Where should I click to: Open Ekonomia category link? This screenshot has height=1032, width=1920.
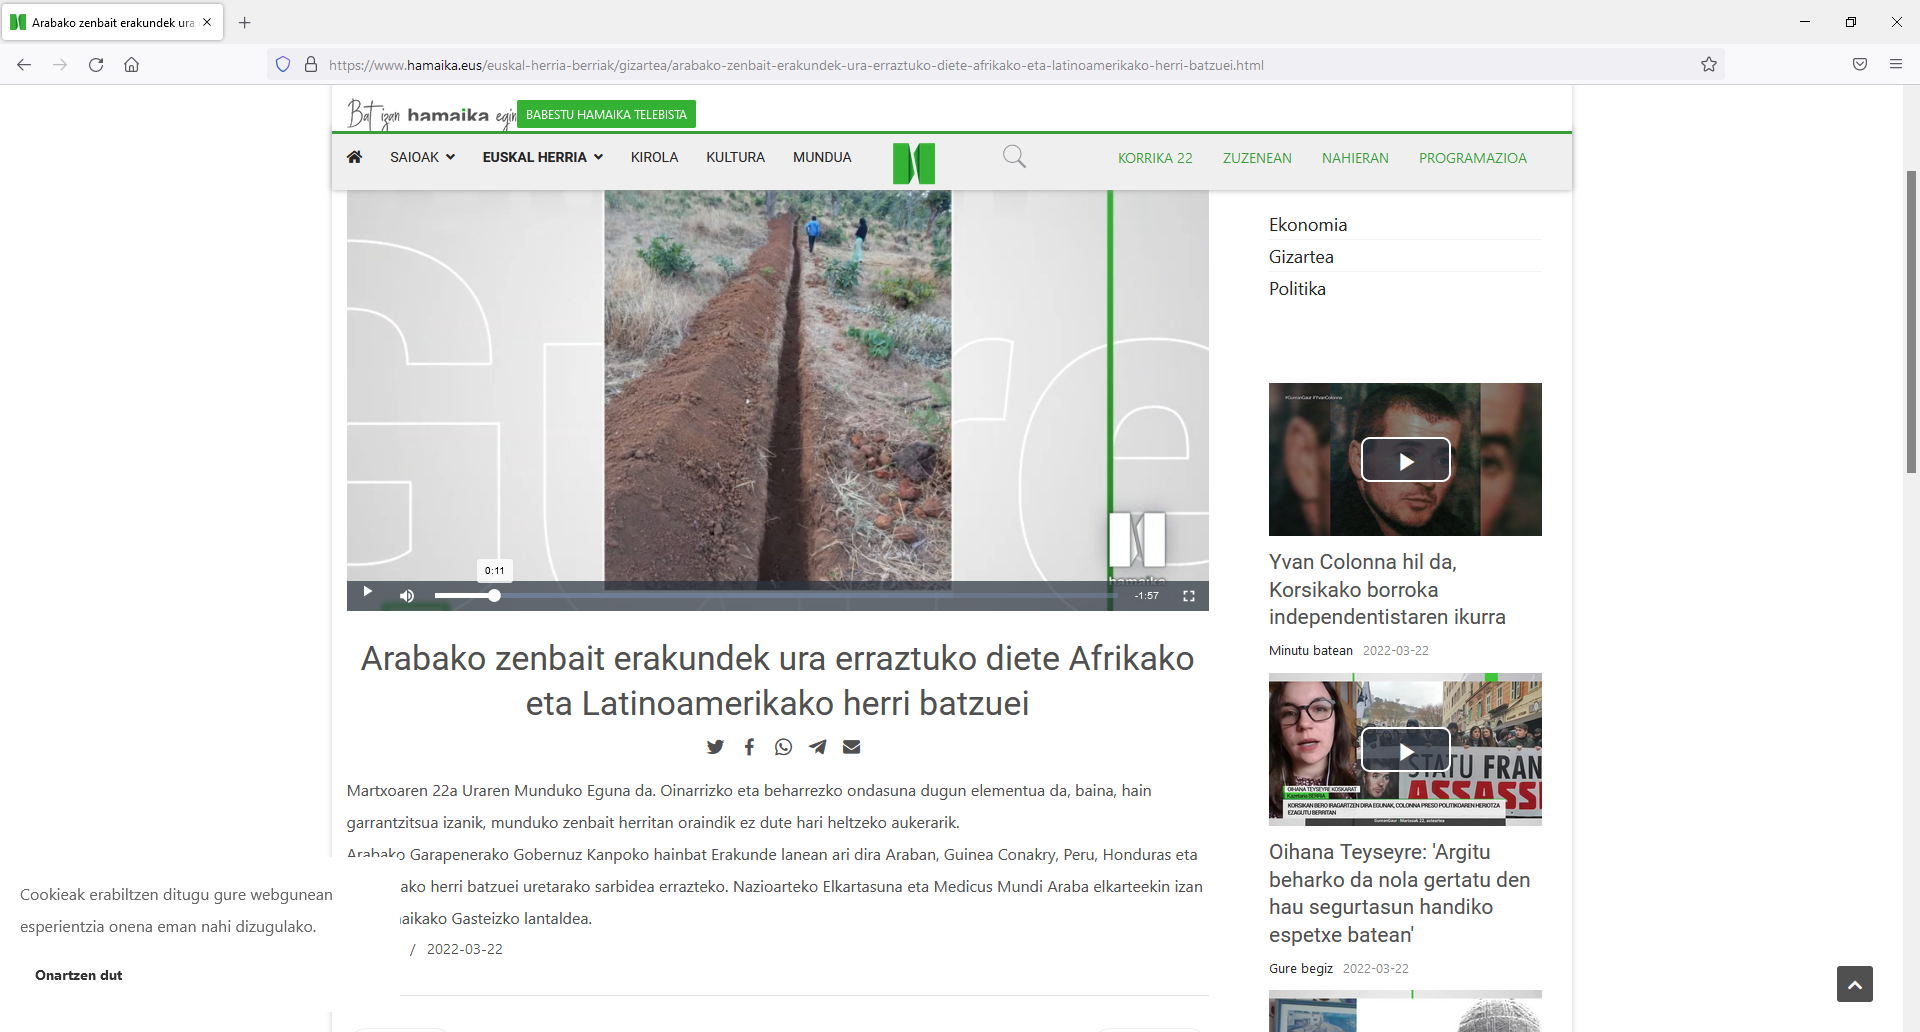pos(1308,225)
